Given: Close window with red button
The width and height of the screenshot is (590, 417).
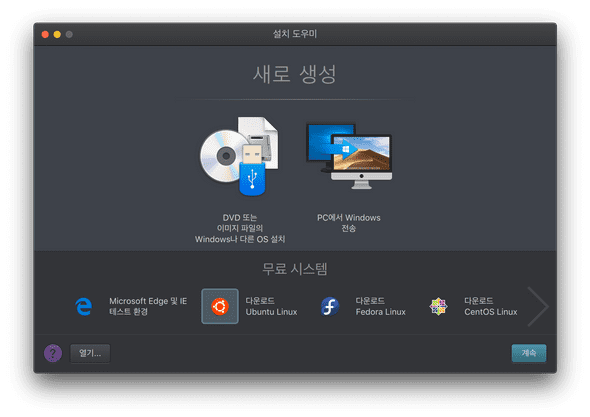Looking at the screenshot, I should tap(45, 34).
